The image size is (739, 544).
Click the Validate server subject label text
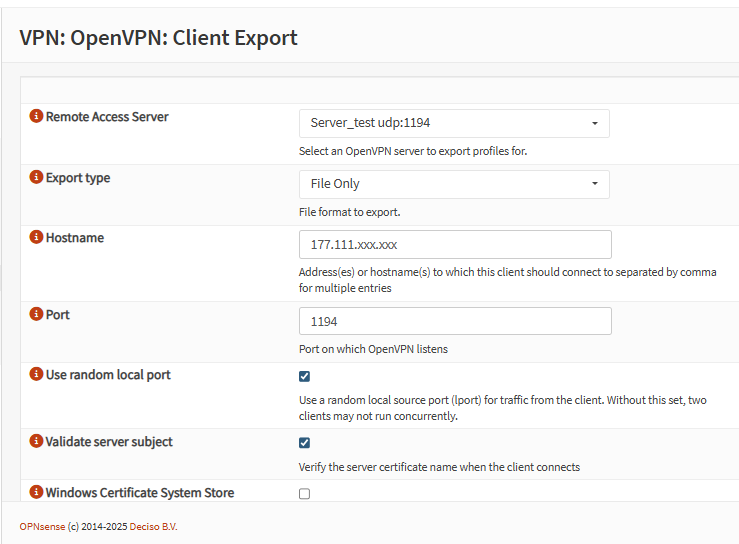click(109, 441)
